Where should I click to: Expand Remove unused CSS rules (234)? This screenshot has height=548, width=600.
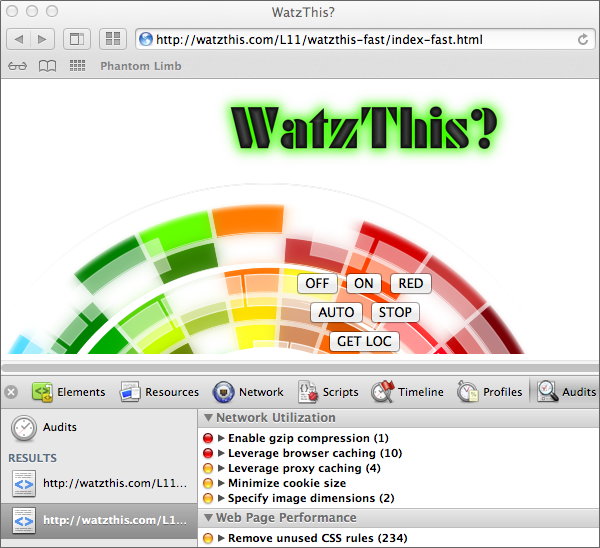click(221, 538)
